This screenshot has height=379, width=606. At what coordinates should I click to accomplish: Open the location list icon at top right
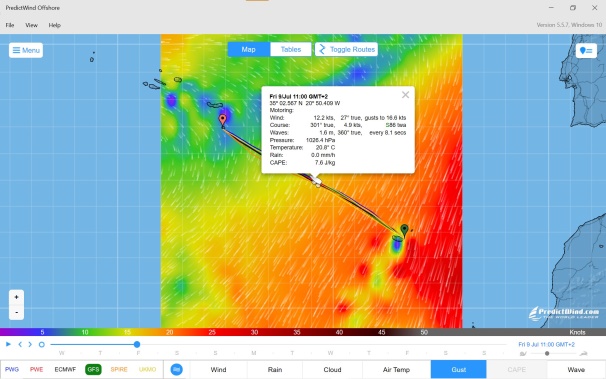(586, 51)
